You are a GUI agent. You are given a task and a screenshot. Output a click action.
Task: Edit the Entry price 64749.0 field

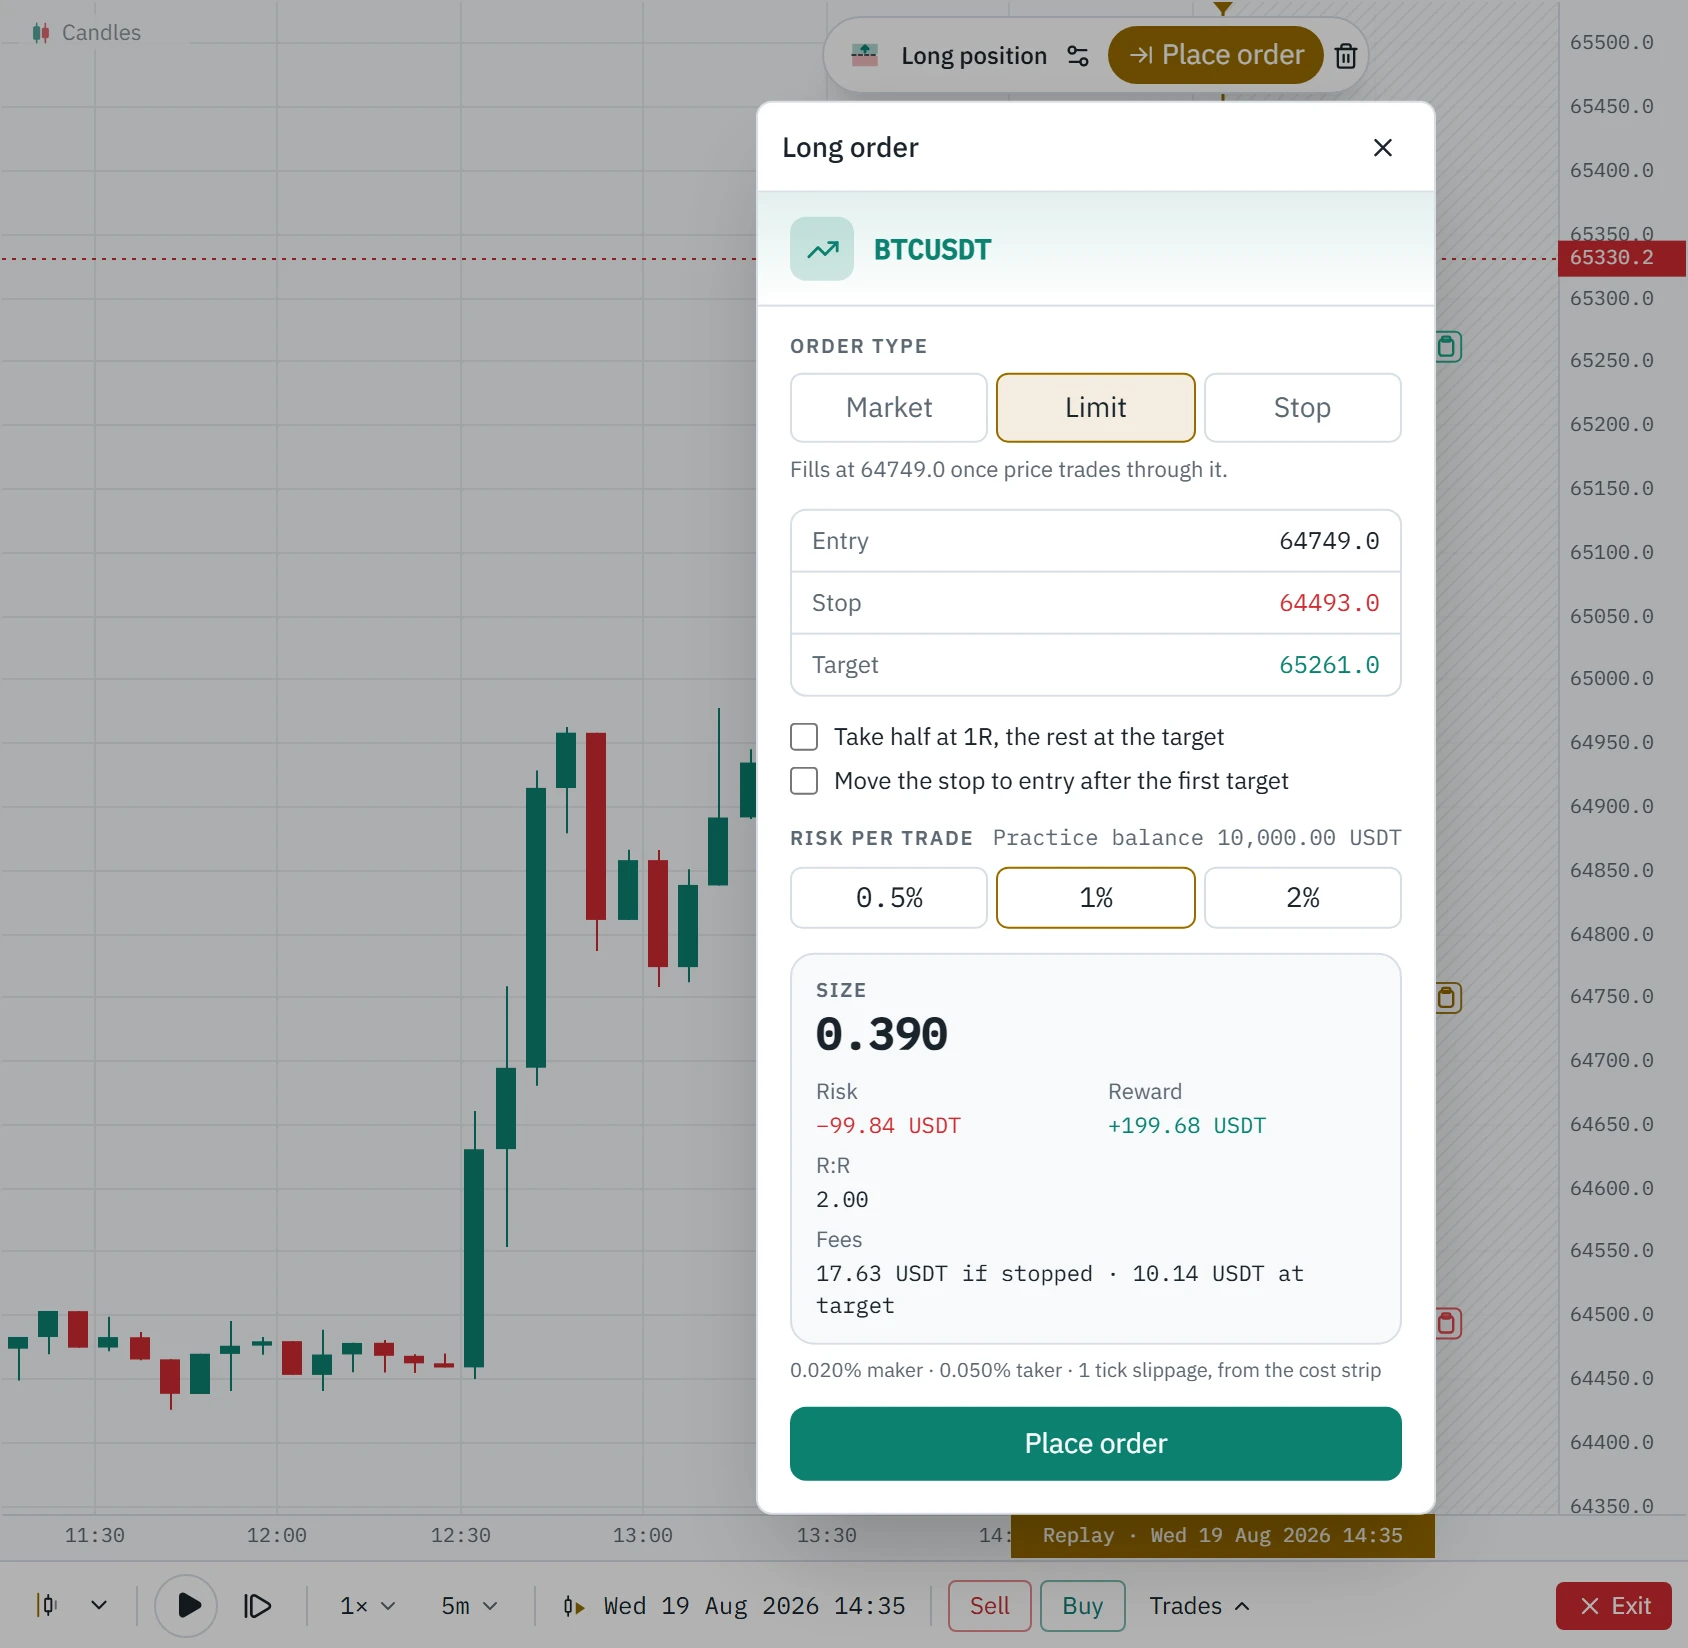(x=1096, y=541)
